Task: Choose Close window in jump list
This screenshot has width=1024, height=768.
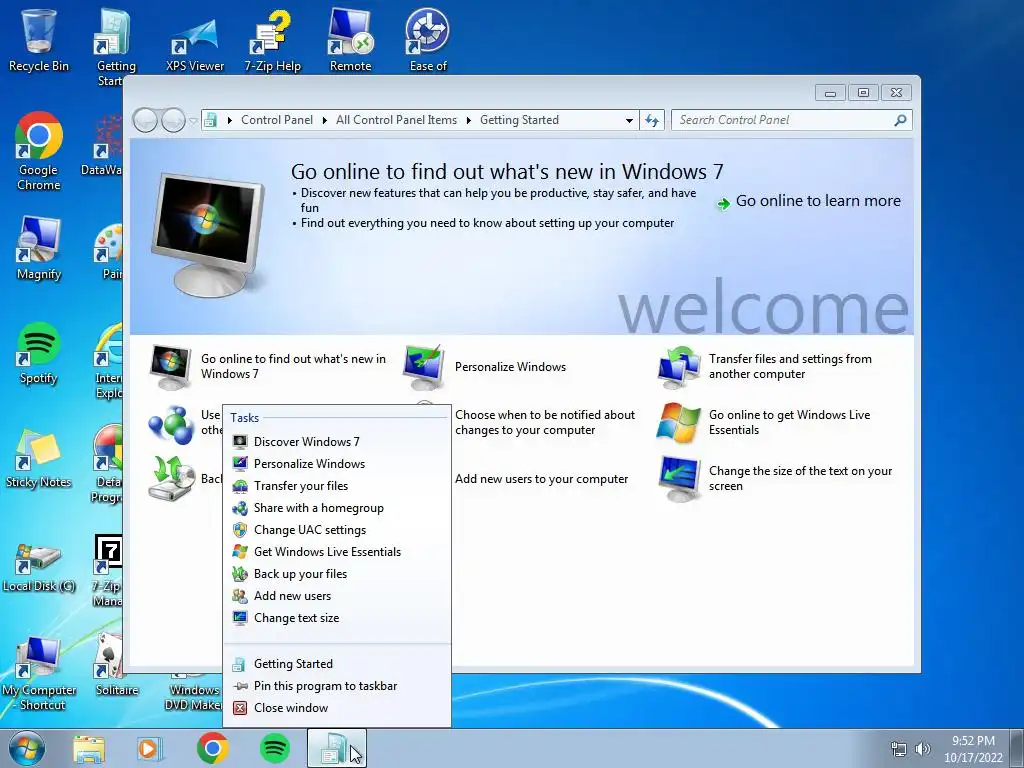Action: pos(337,708)
